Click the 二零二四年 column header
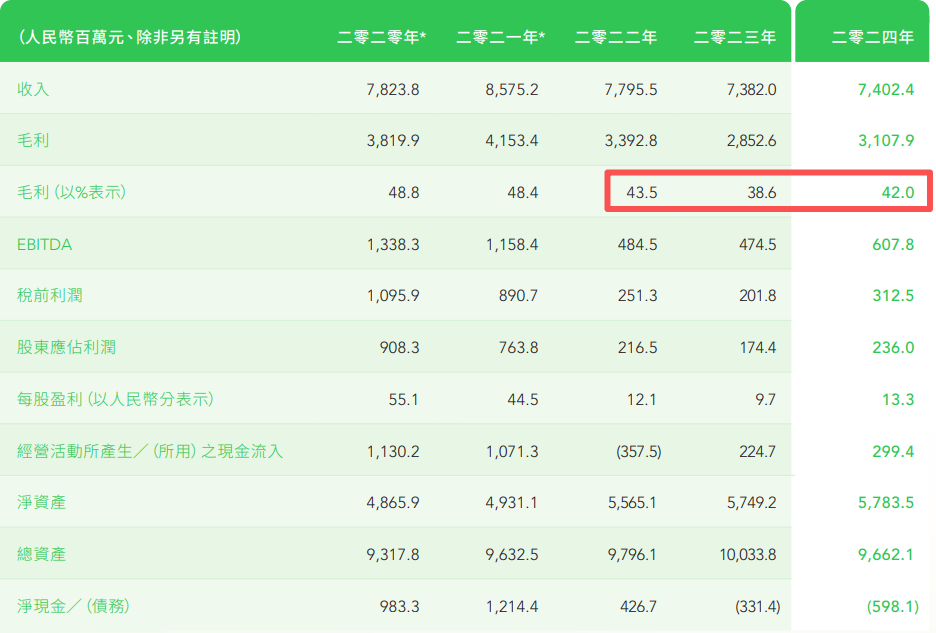The width and height of the screenshot is (936, 633). (x=872, y=37)
